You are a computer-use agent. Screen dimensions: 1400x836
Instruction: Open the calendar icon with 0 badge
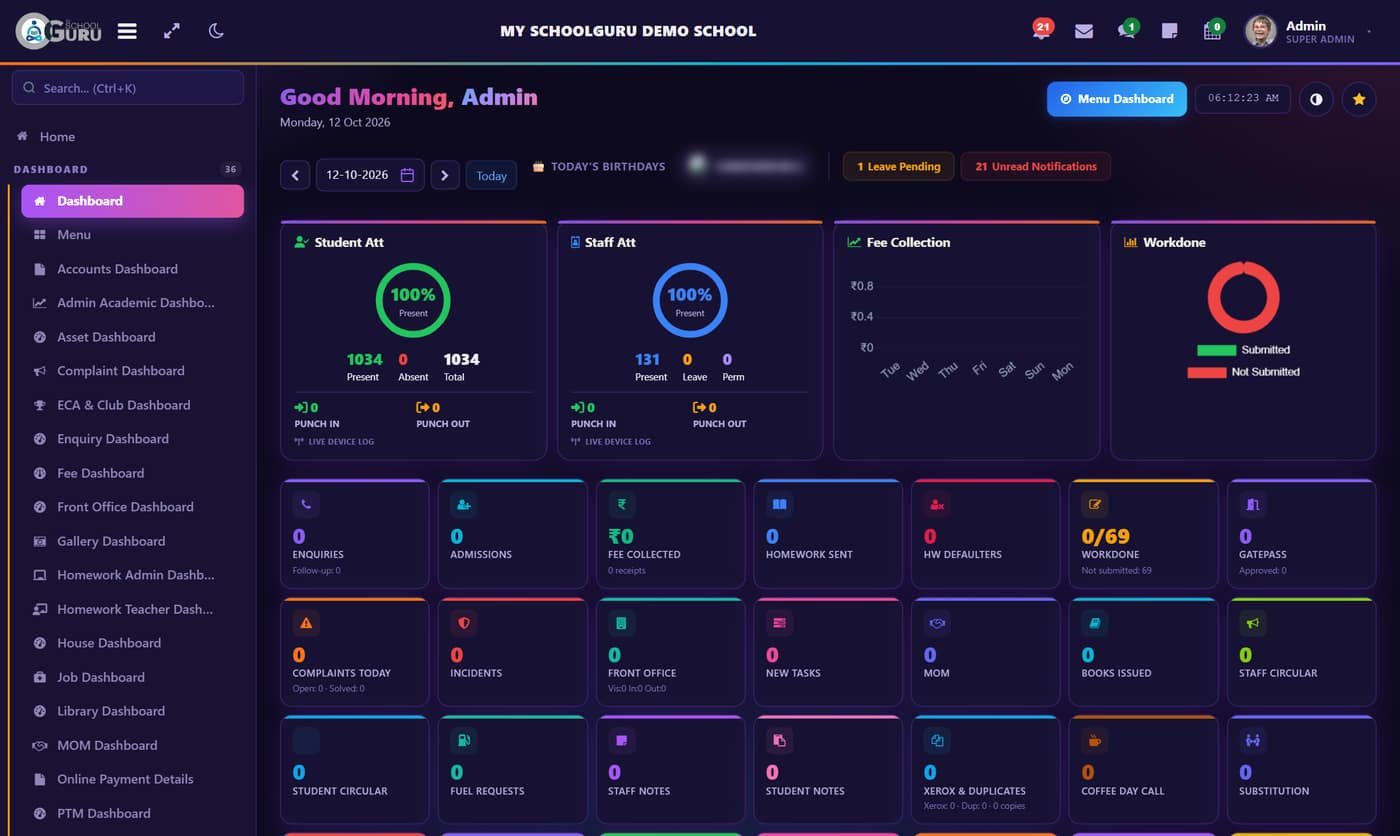tap(1213, 30)
